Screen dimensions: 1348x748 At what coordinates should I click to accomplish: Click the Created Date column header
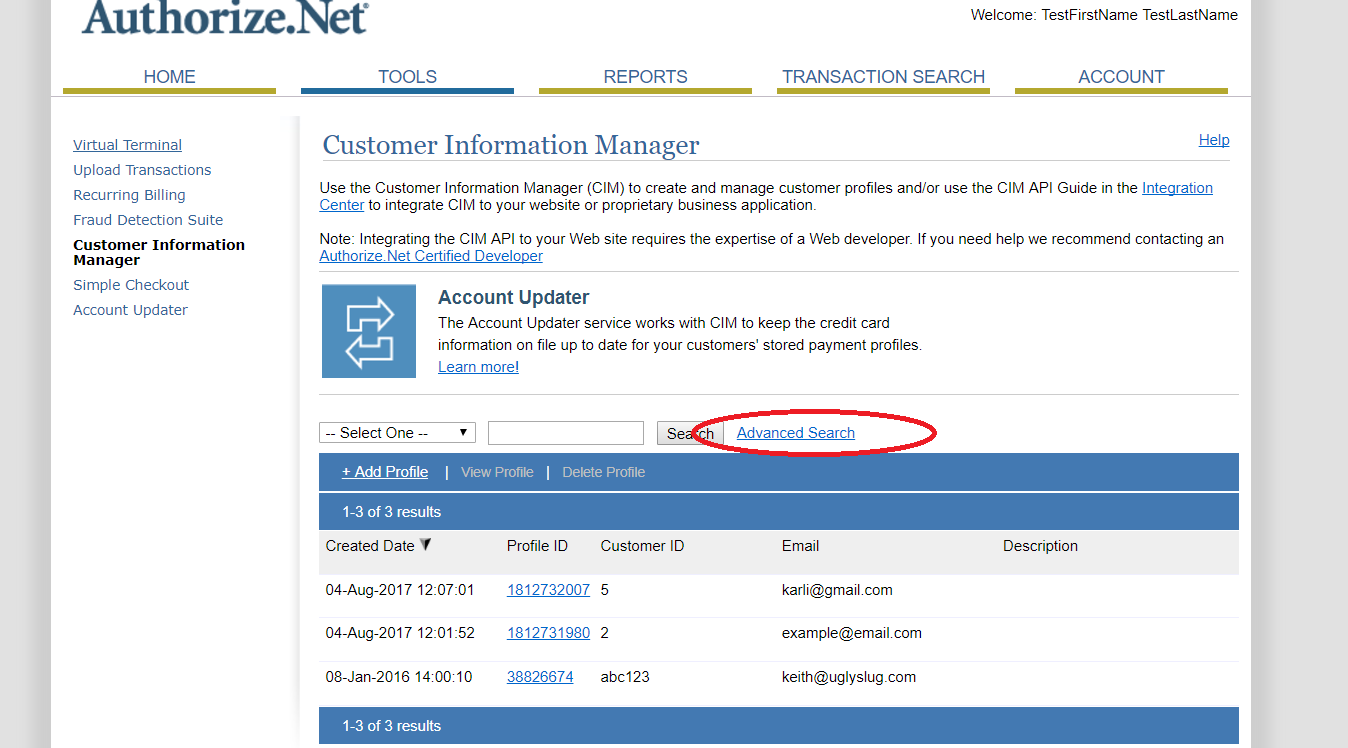(x=370, y=546)
